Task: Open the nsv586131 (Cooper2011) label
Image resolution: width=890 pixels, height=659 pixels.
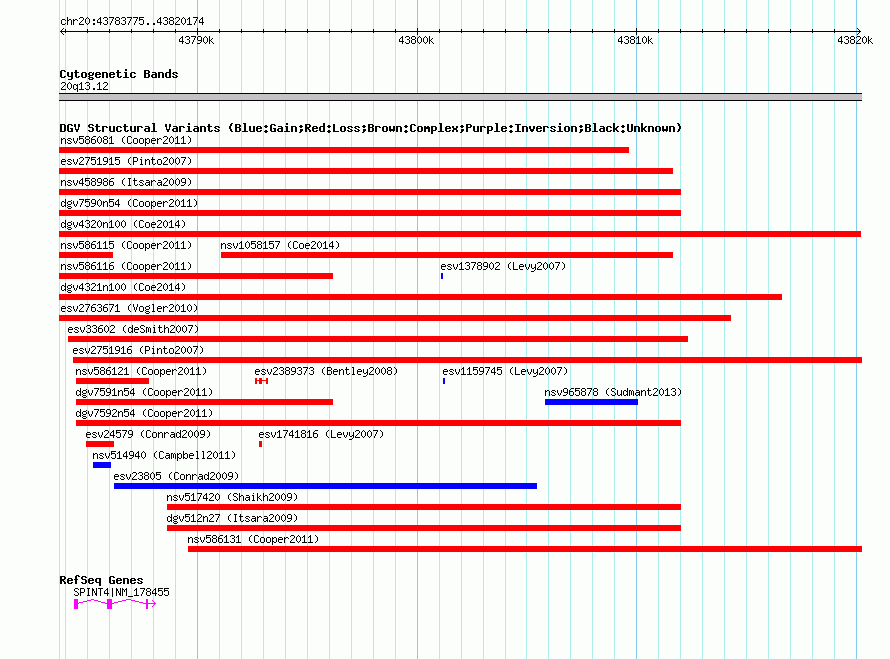Action: point(253,539)
